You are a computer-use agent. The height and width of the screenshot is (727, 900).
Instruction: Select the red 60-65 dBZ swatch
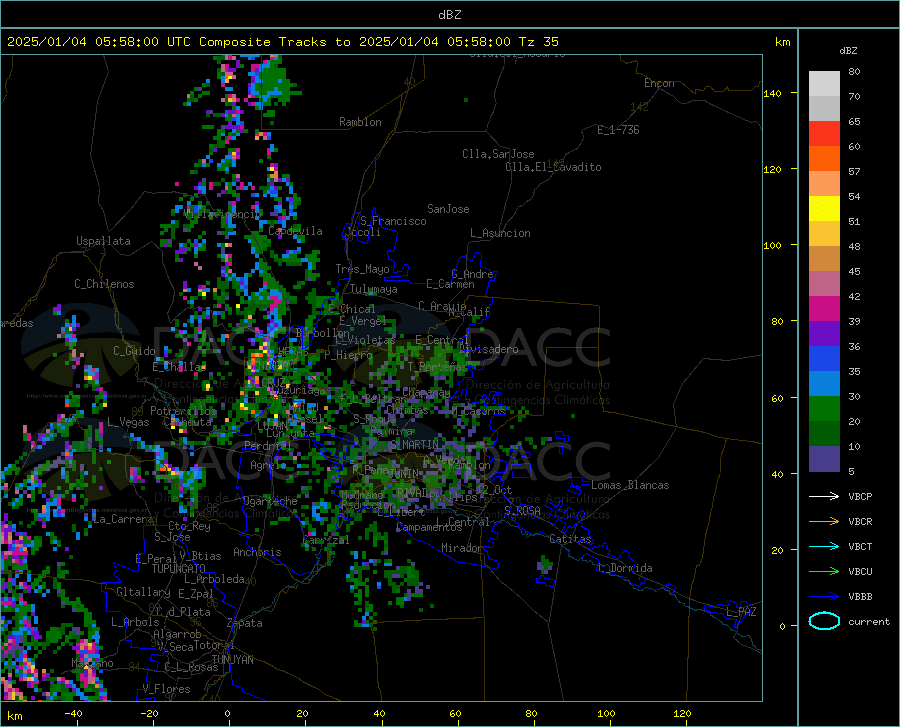click(824, 134)
